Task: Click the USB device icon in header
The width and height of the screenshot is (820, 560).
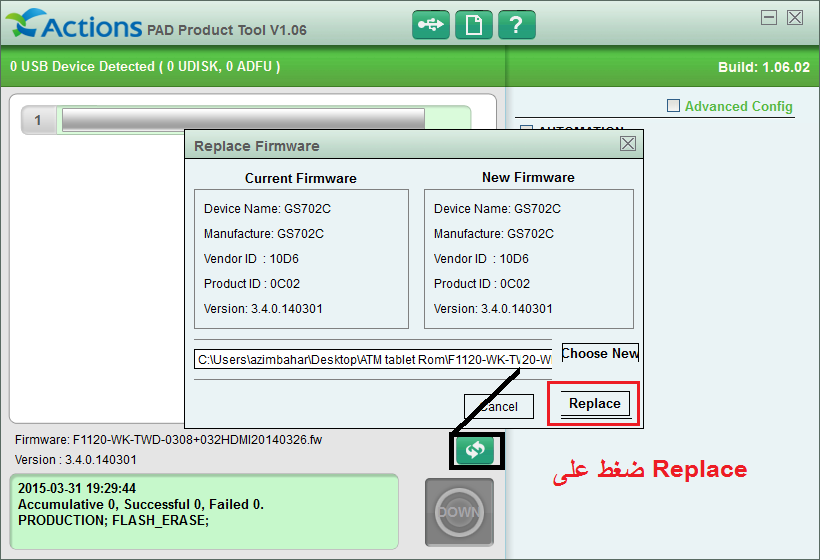Action: (x=430, y=25)
